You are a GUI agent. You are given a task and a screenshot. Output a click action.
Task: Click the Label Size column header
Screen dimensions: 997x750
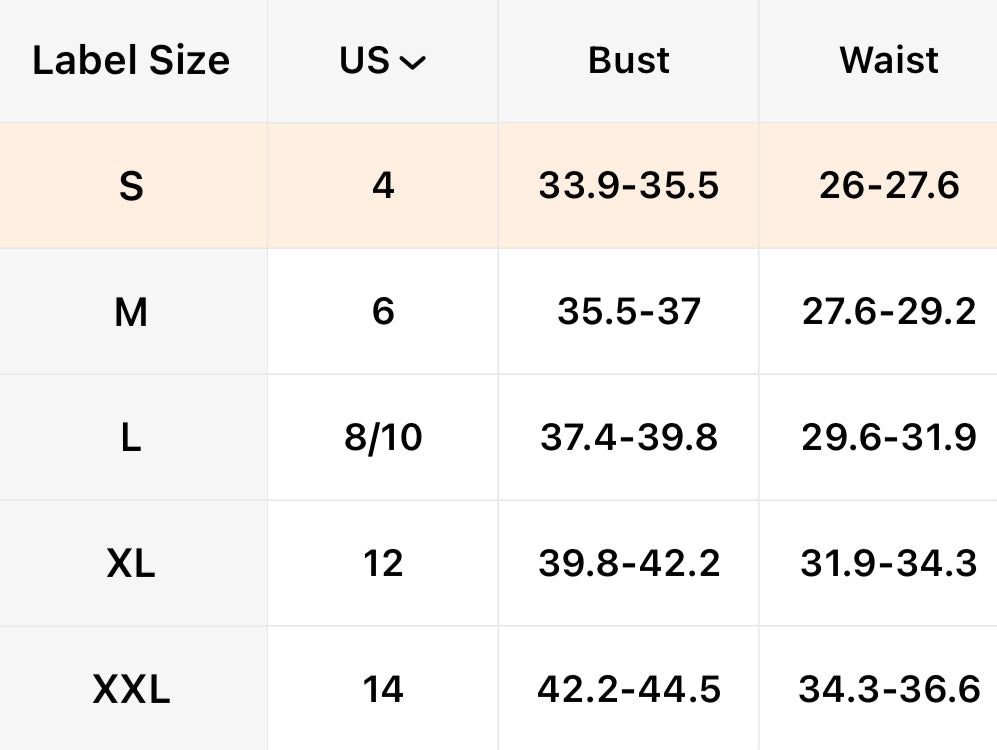131,61
